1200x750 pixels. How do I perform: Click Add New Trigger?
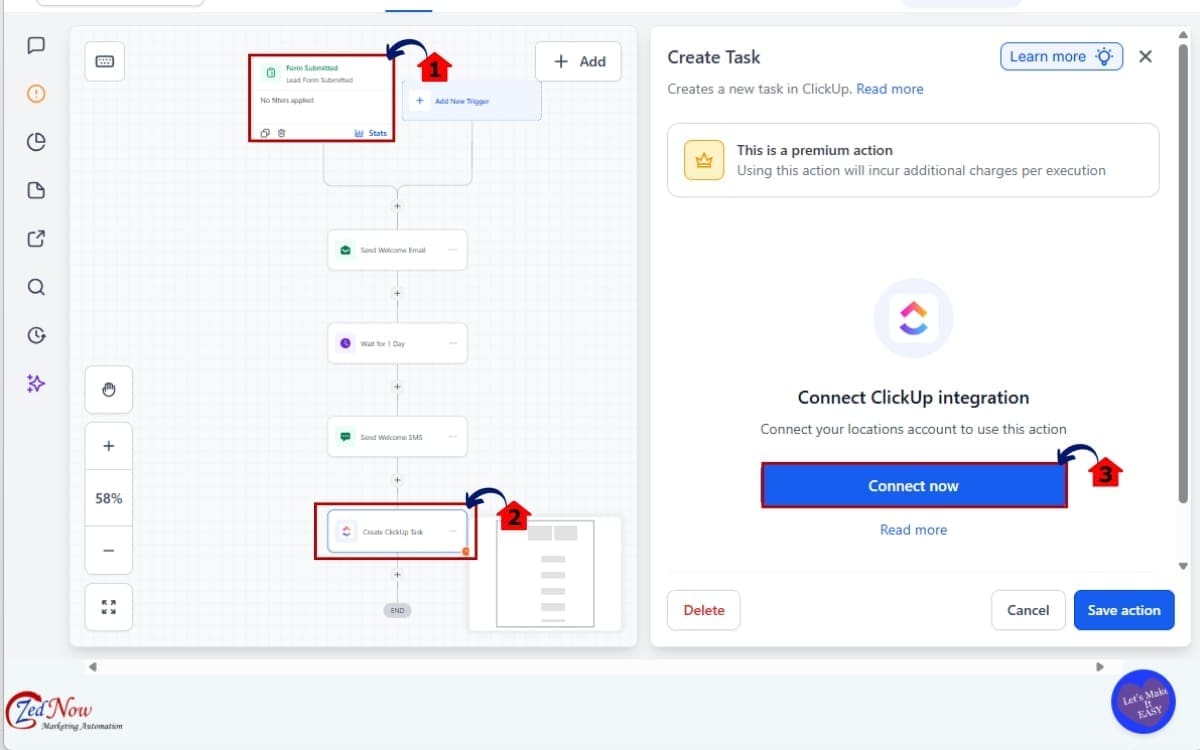[471, 101]
